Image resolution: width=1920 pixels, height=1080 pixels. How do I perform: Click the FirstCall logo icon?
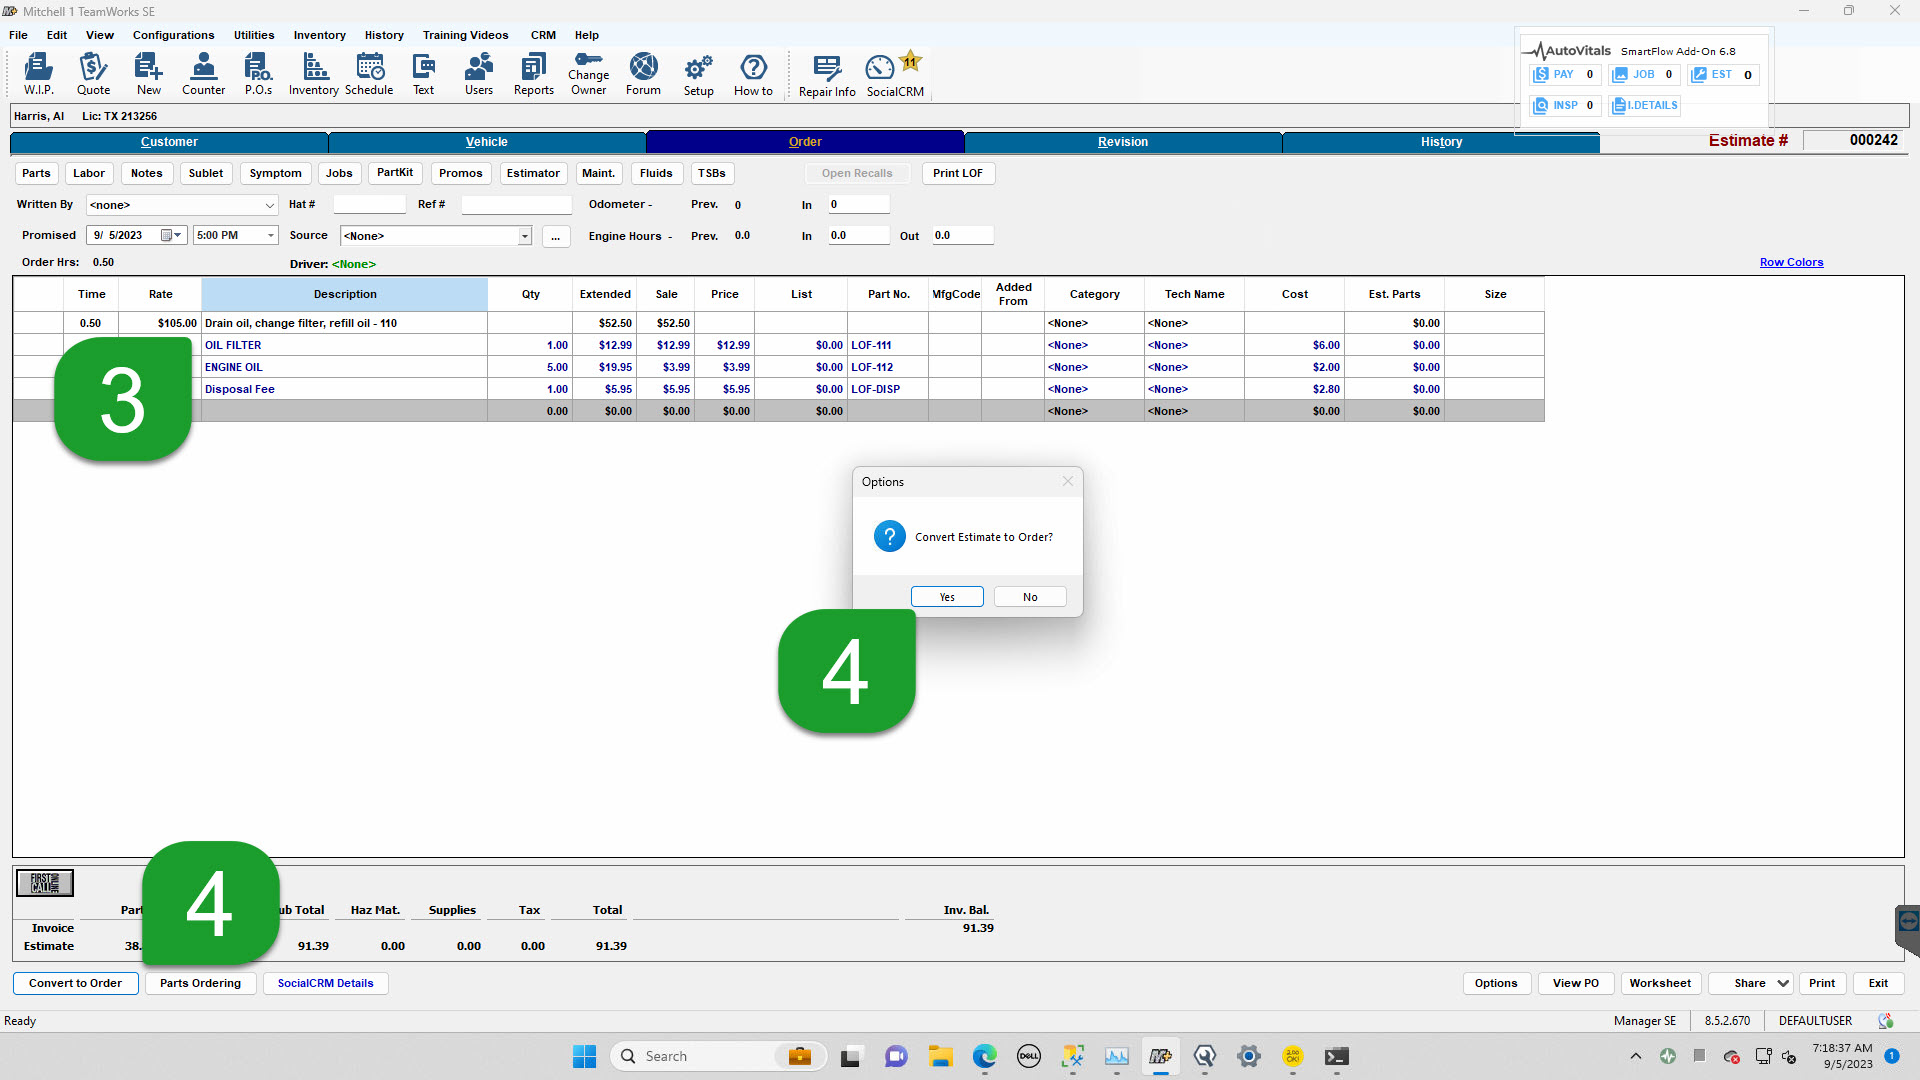45,883
